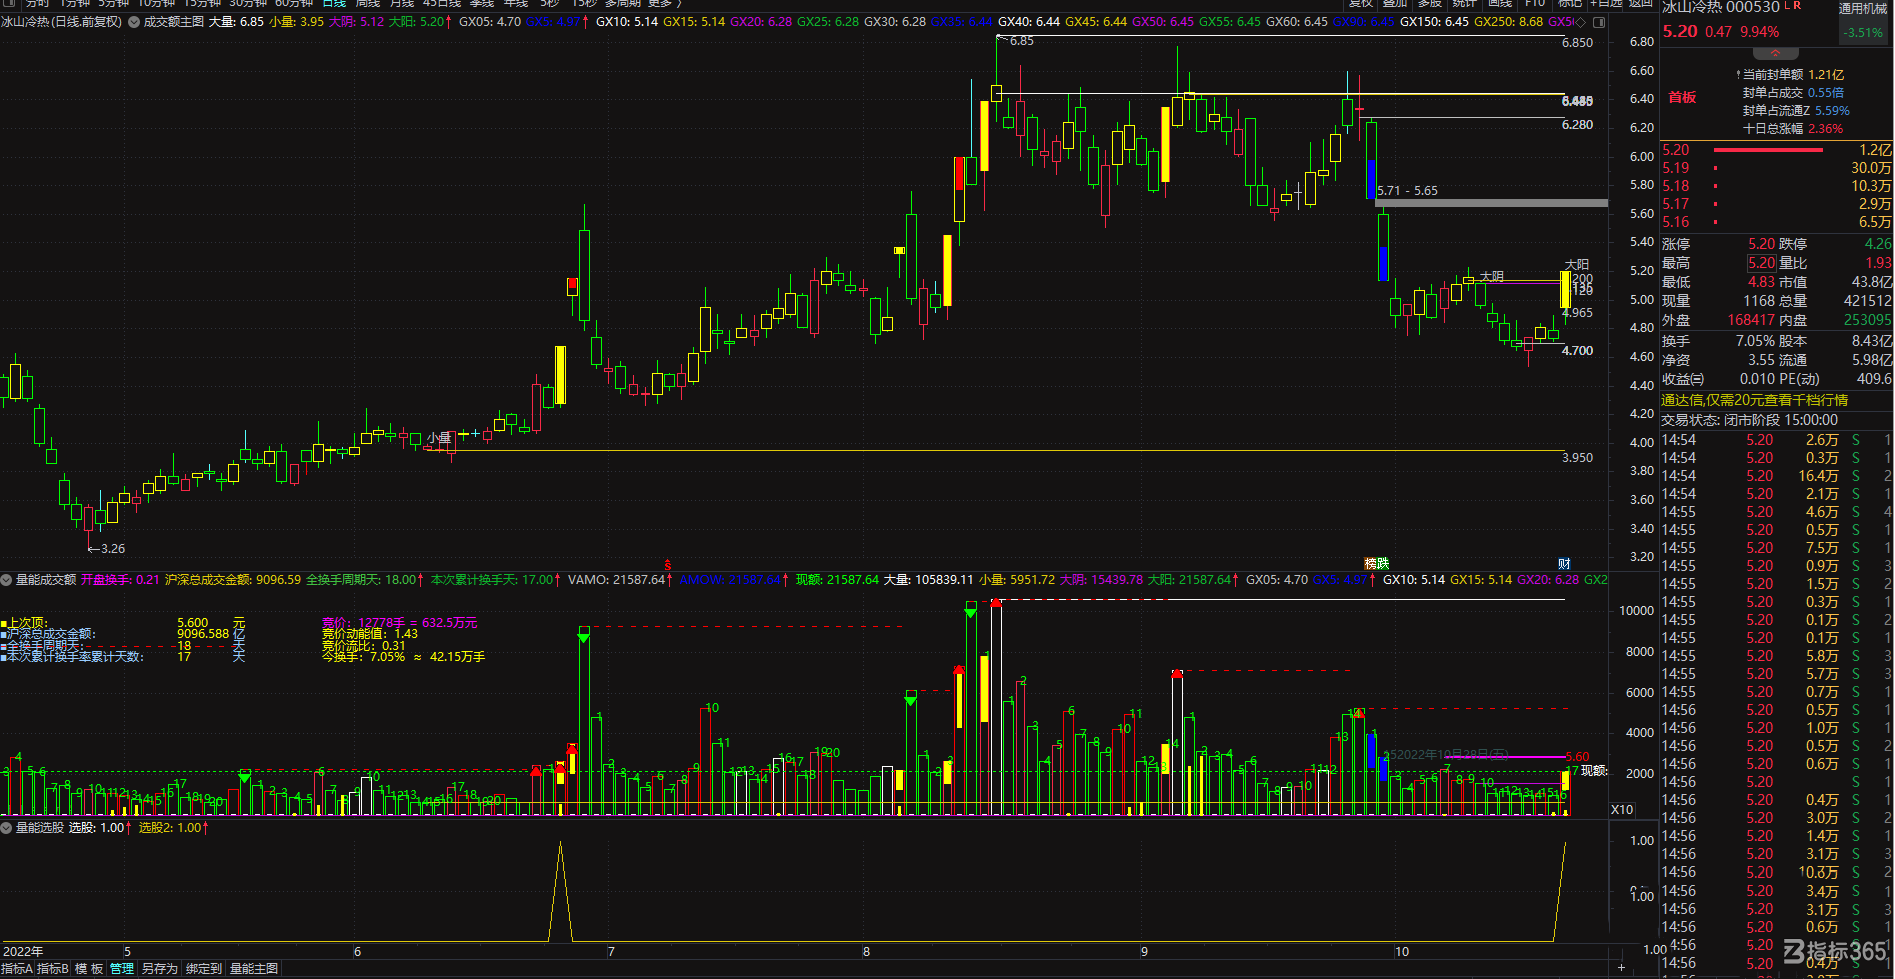Image resolution: width=1895 pixels, height=979 pixels.
Task: Switch to 15分钟 period
Action: [x=202, y=4]
